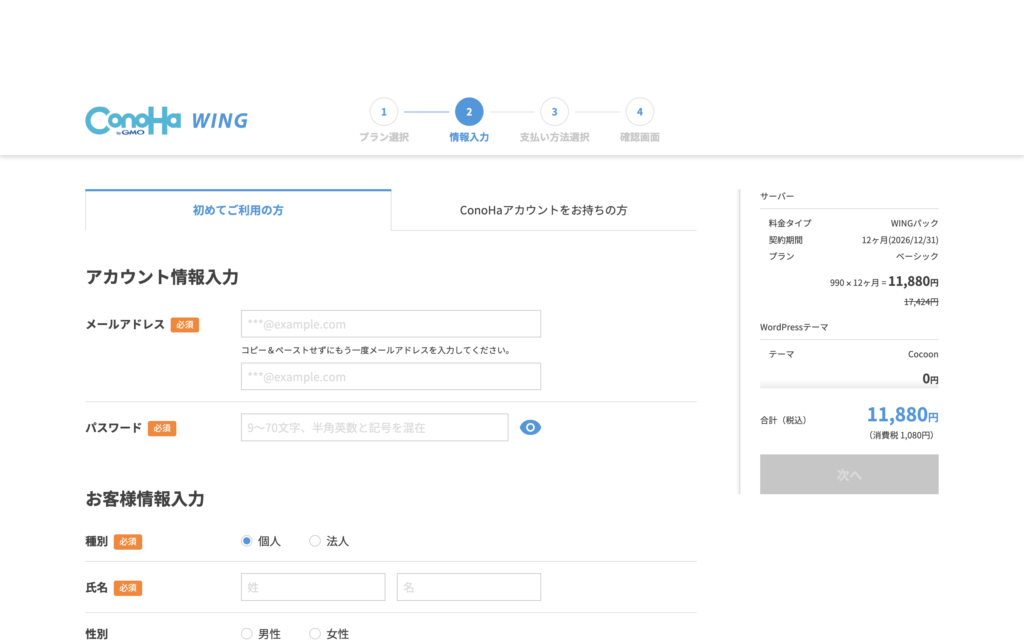Click the Cocoon WordPress theme entry
1024x640 pixels.
922,354
